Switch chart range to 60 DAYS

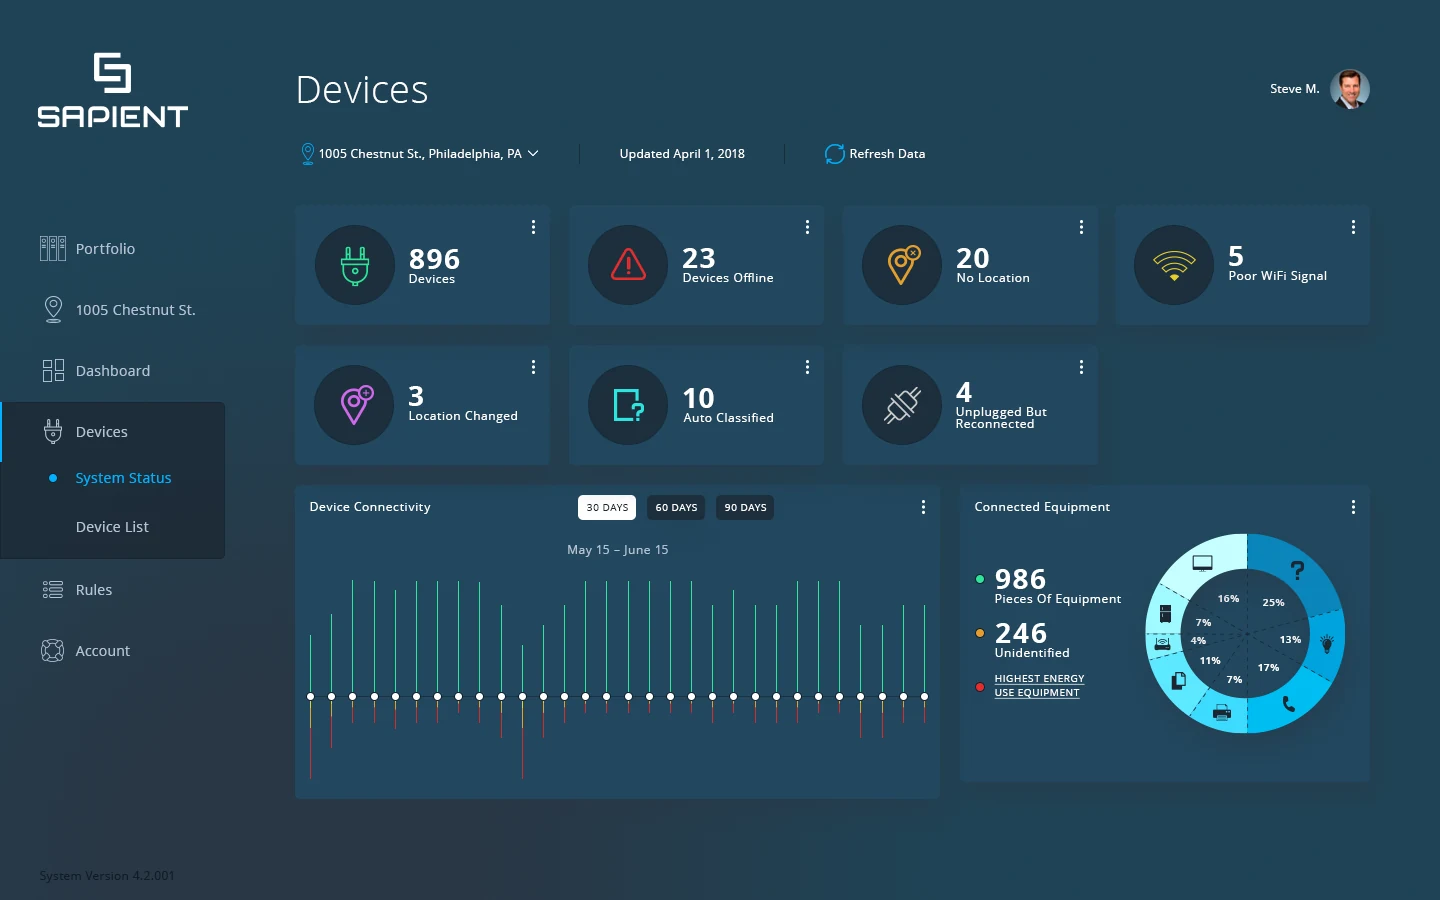point(676,508)
